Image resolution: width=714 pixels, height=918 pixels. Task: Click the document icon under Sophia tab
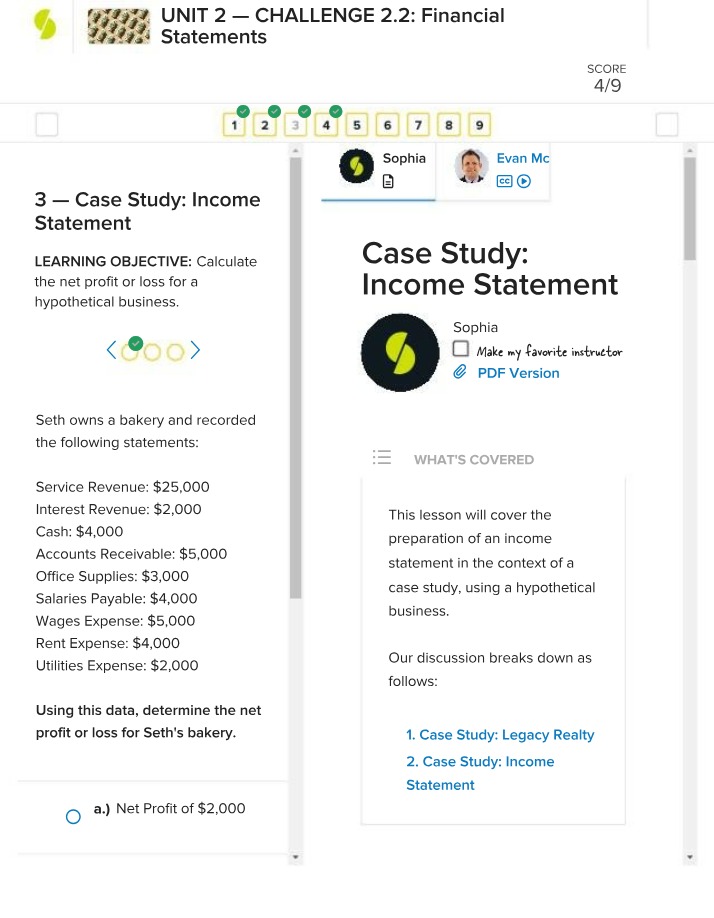388,181
